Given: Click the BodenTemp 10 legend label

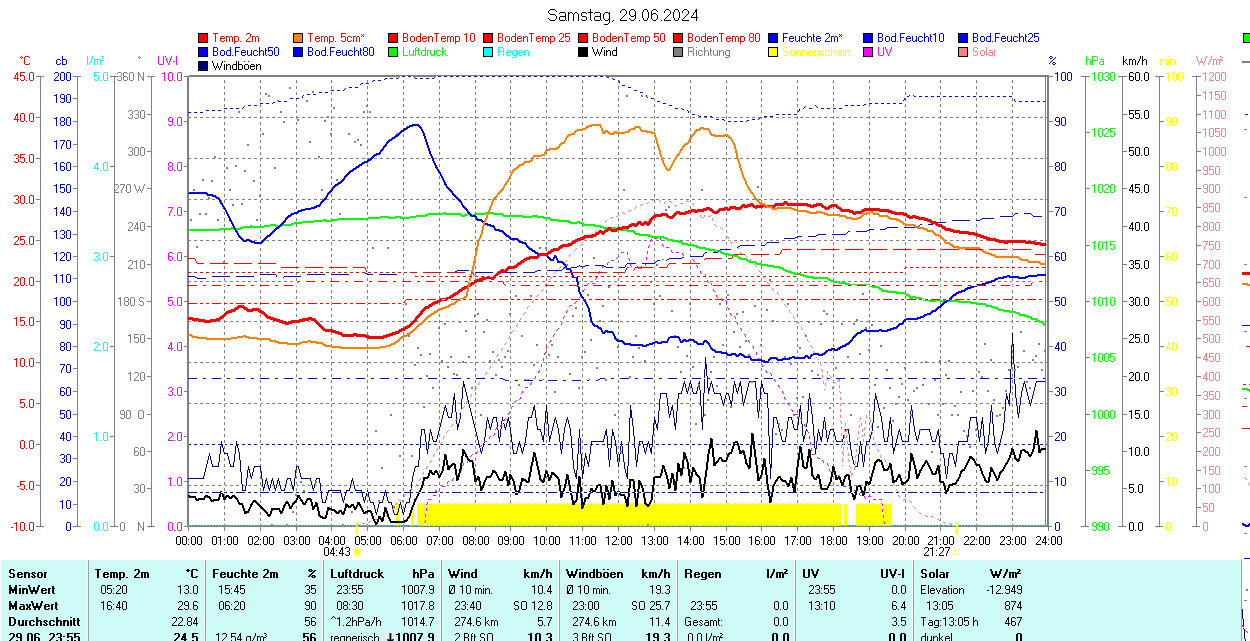Looking at the screenshot, I should pos(439,38).
